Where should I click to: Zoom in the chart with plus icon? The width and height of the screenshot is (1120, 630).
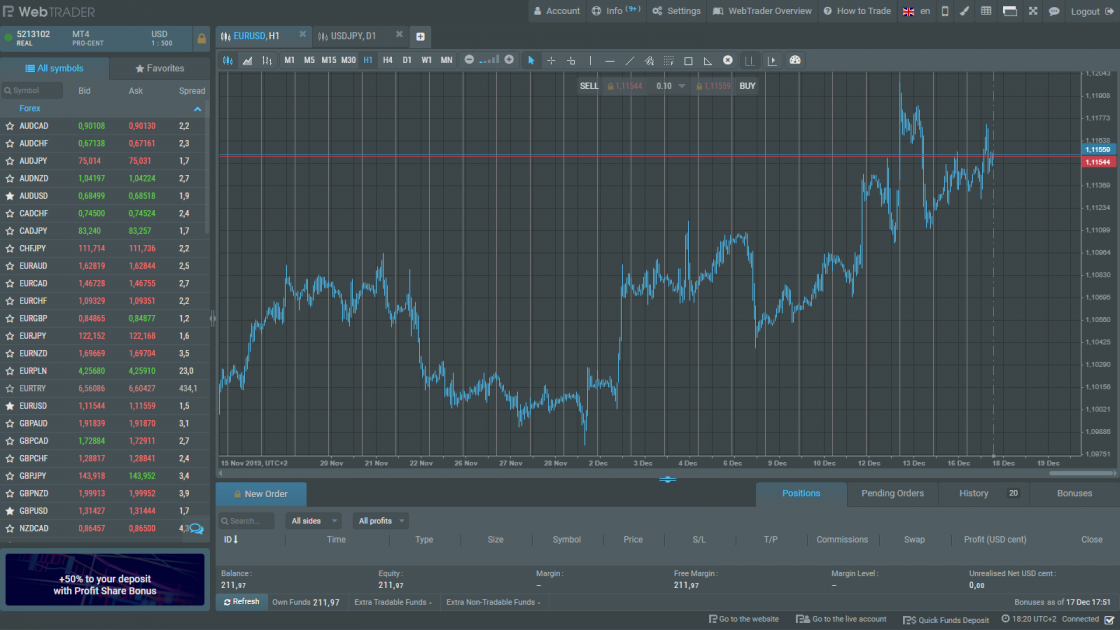[x=509, y=60]
